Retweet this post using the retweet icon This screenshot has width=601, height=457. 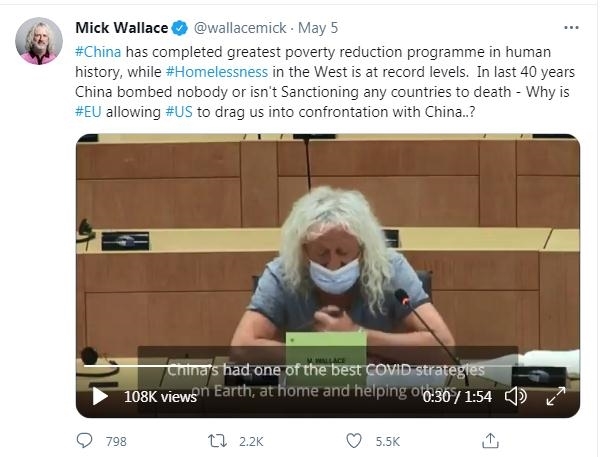217,441
